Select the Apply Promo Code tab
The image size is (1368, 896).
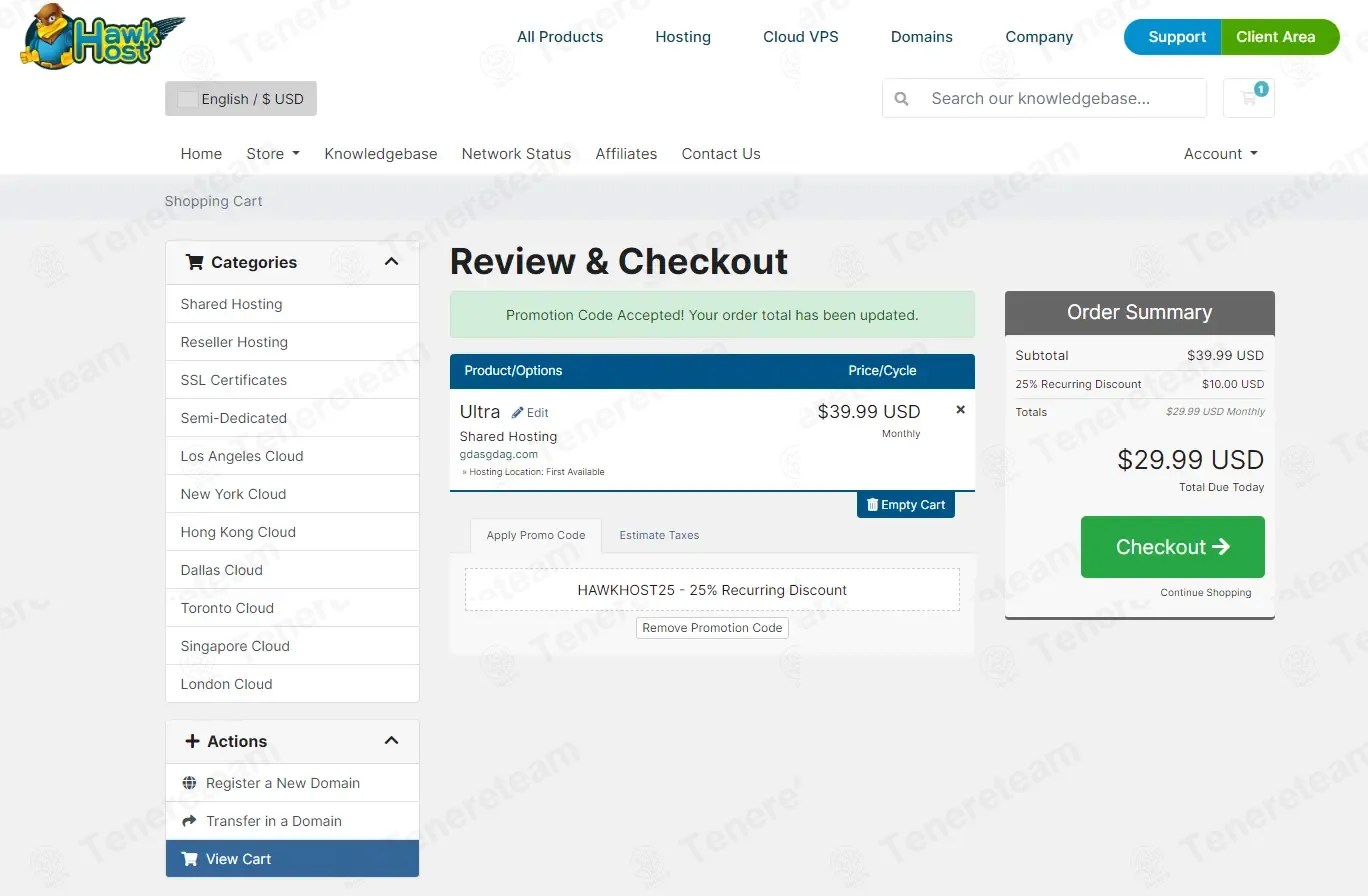pos(536,535)
